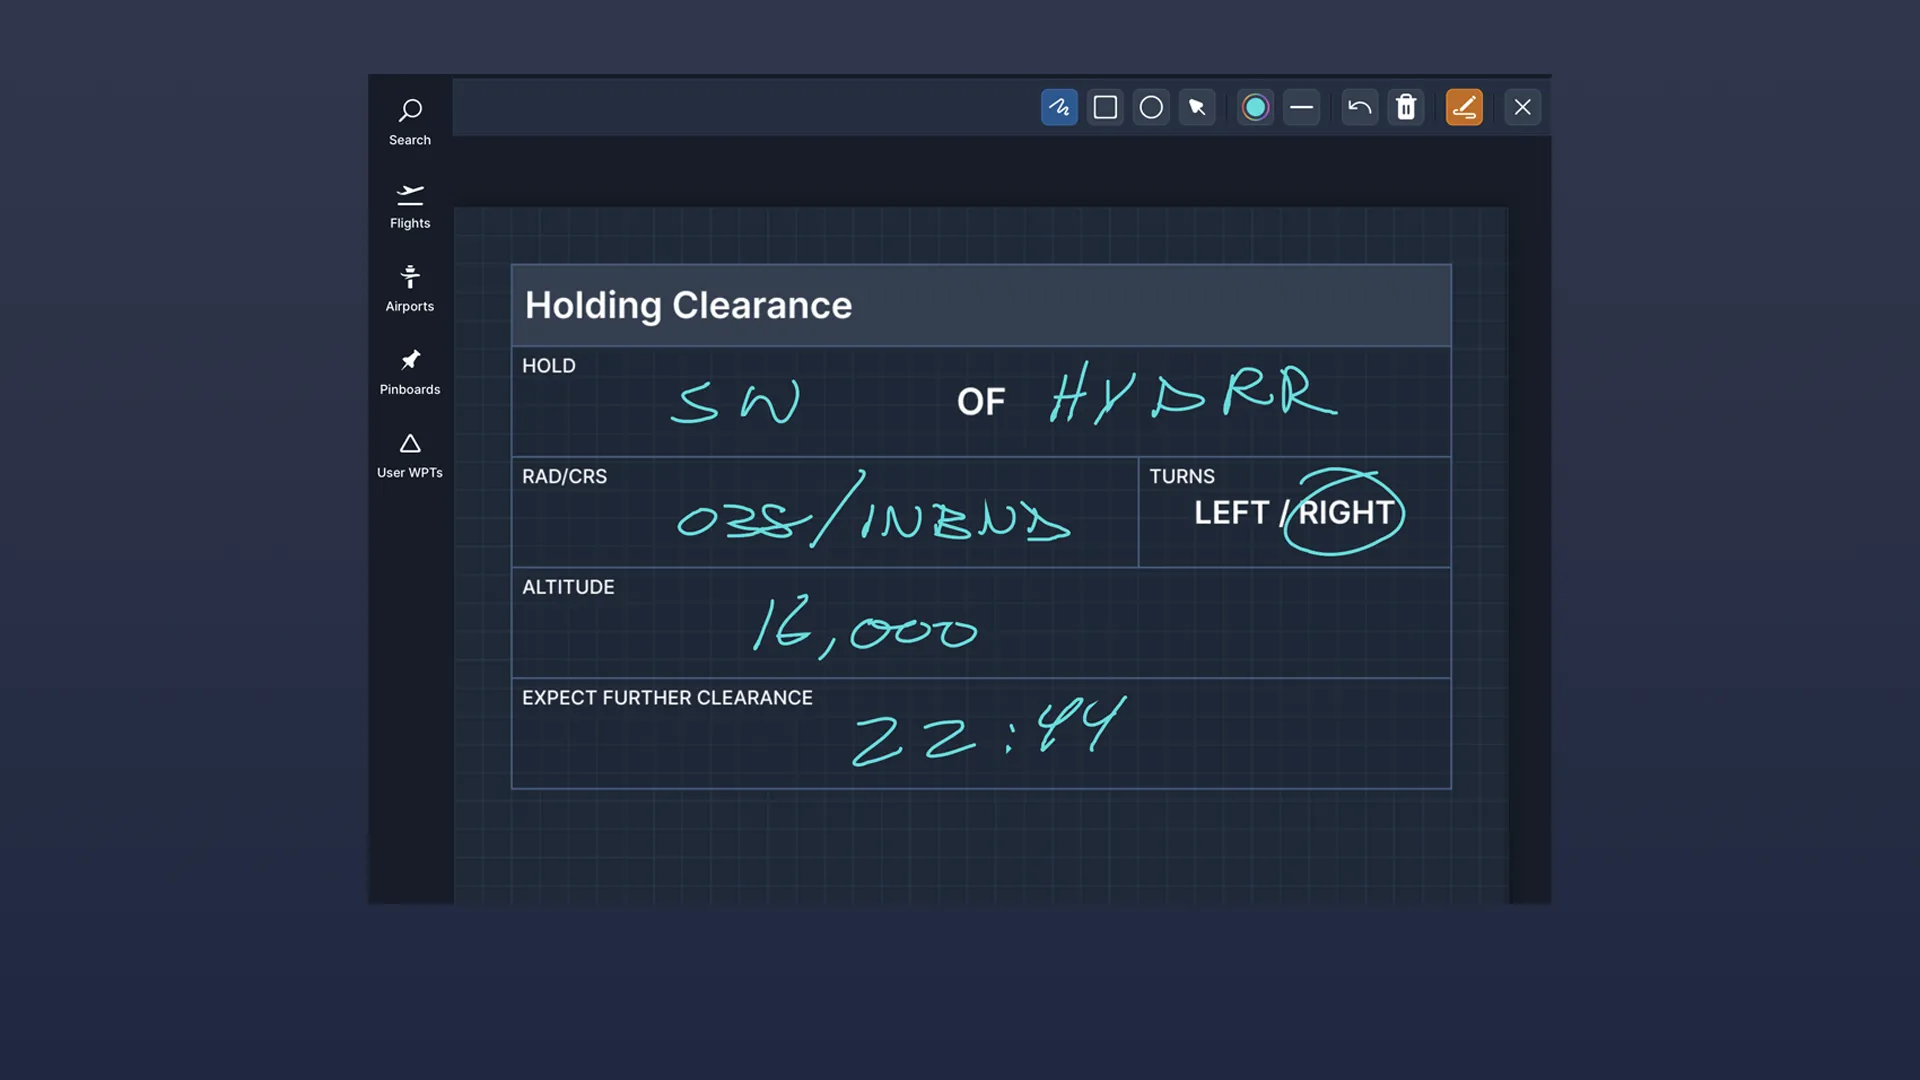The height and width of the screenshot is (1080, 1920).
Task: Clear the scratchpad with the trash icon
Action: click(x=1406, y=107)
